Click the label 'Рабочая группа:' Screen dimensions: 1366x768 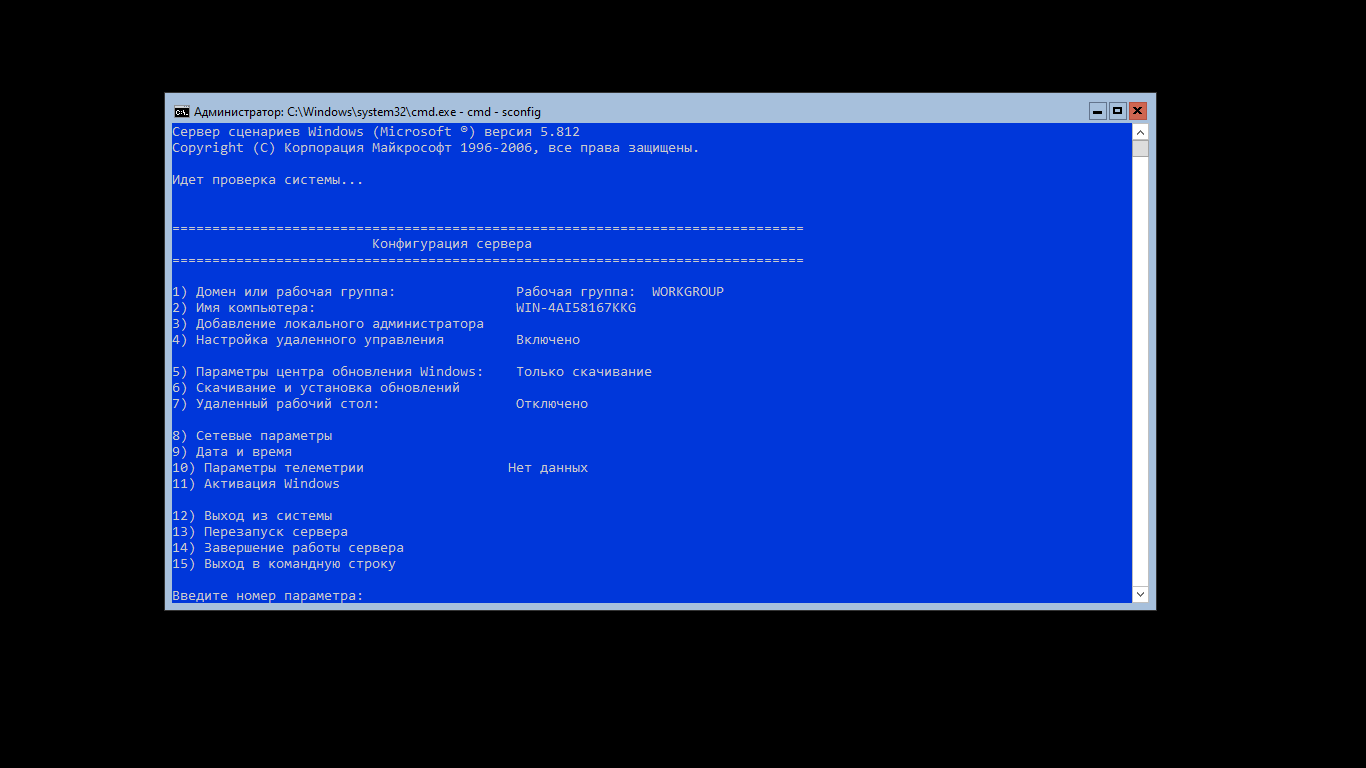point(576,292)
